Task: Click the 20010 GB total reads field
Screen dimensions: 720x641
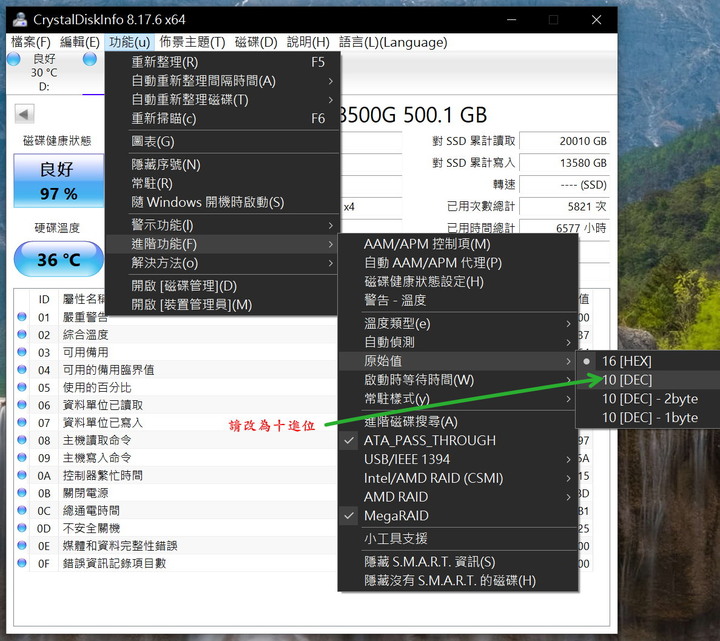Action: pyautogui.click(x=564, y=141)
